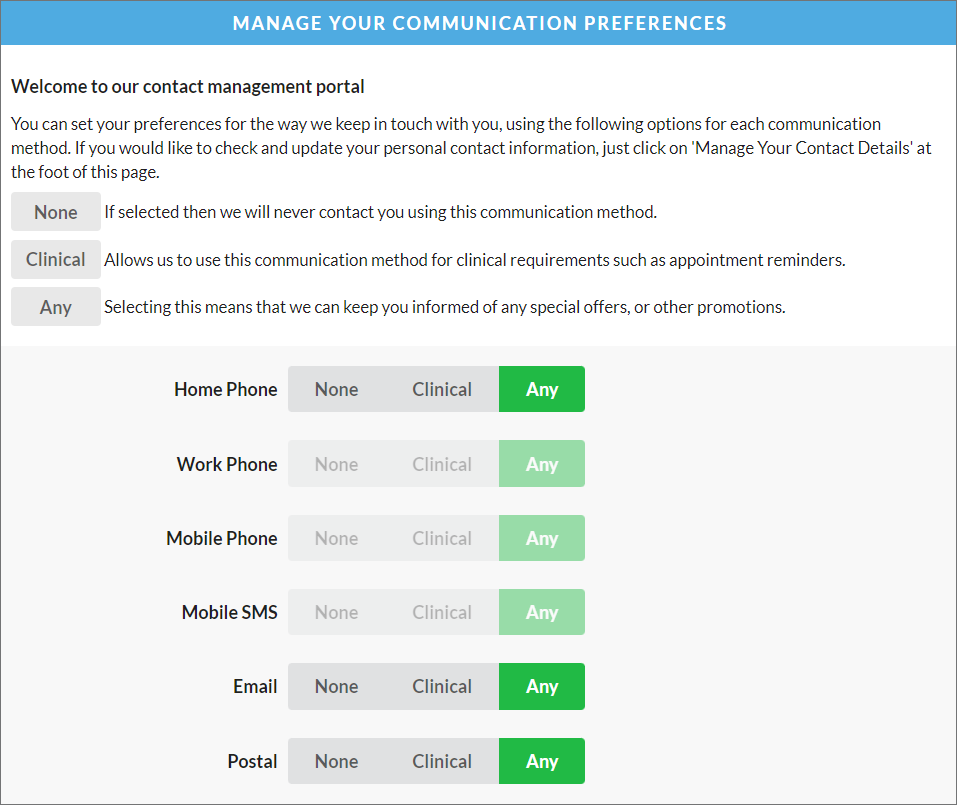The height and width of the screenshot is (805, 957).
Task: Select Any for Mobile SMS messages
Action: pos(542,612)
